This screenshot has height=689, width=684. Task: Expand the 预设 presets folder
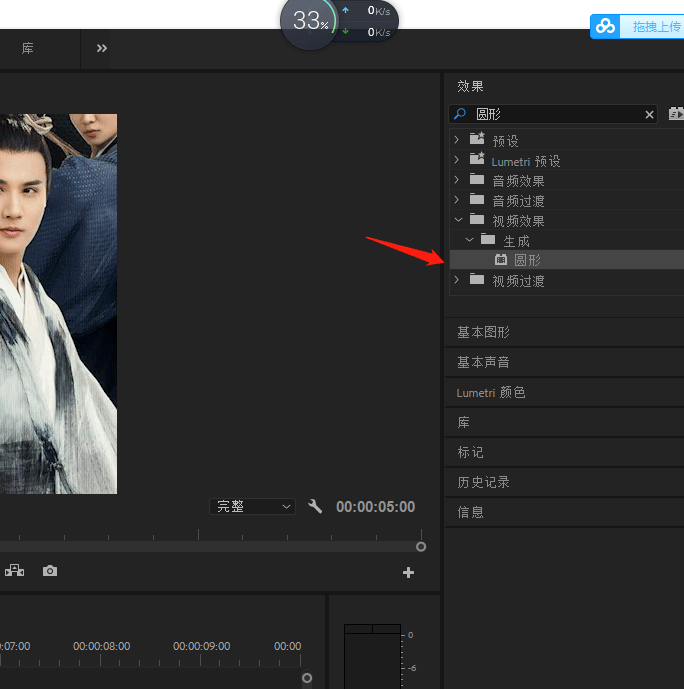point(457,140)
